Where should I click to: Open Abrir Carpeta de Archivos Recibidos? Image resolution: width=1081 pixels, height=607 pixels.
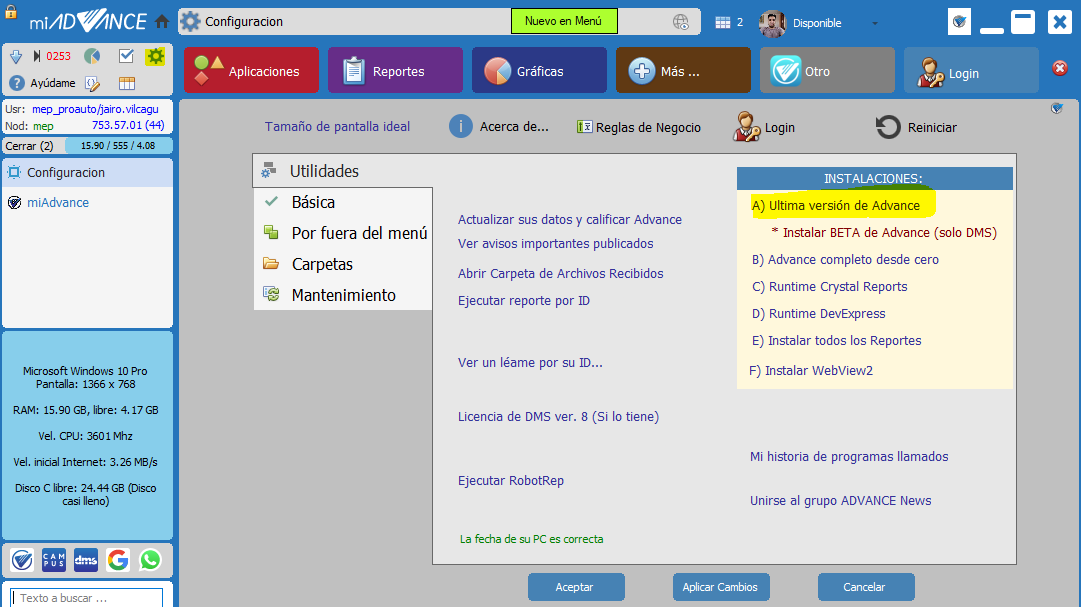coord(560,274)
